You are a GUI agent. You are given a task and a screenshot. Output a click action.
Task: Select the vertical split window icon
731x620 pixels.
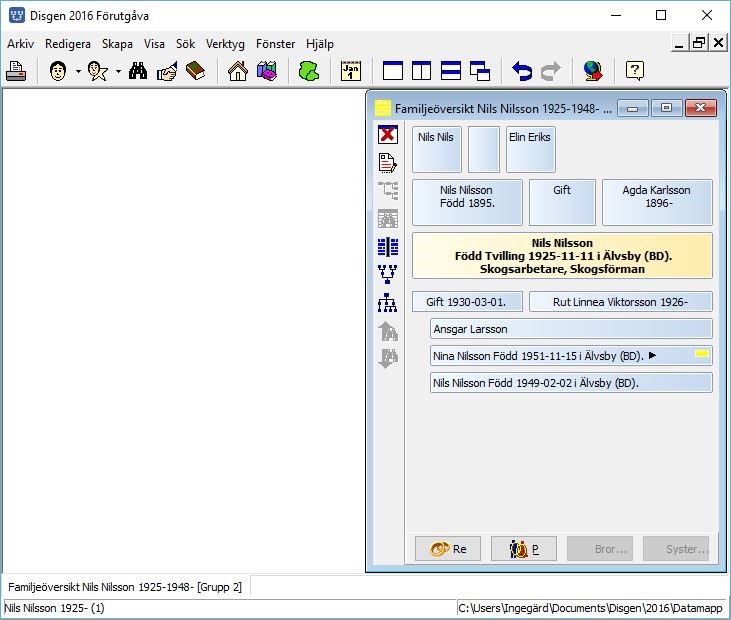tap(421, 71)
